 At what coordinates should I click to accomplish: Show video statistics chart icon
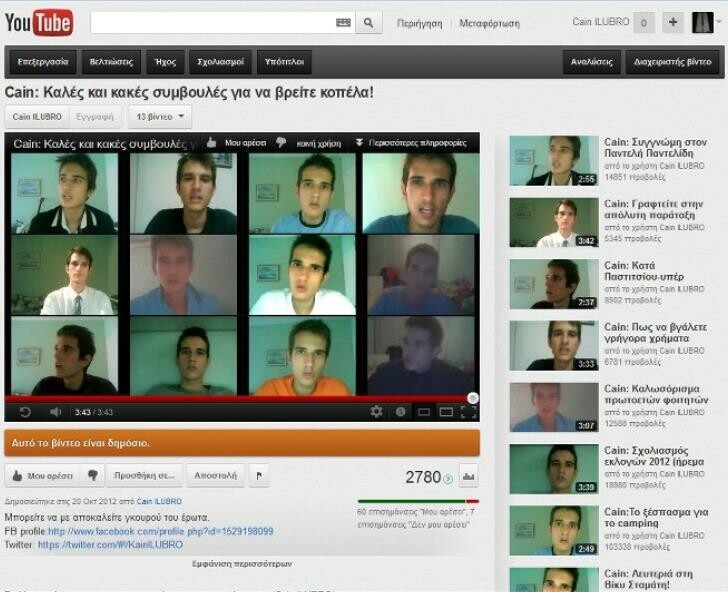[x=468, y=476]
